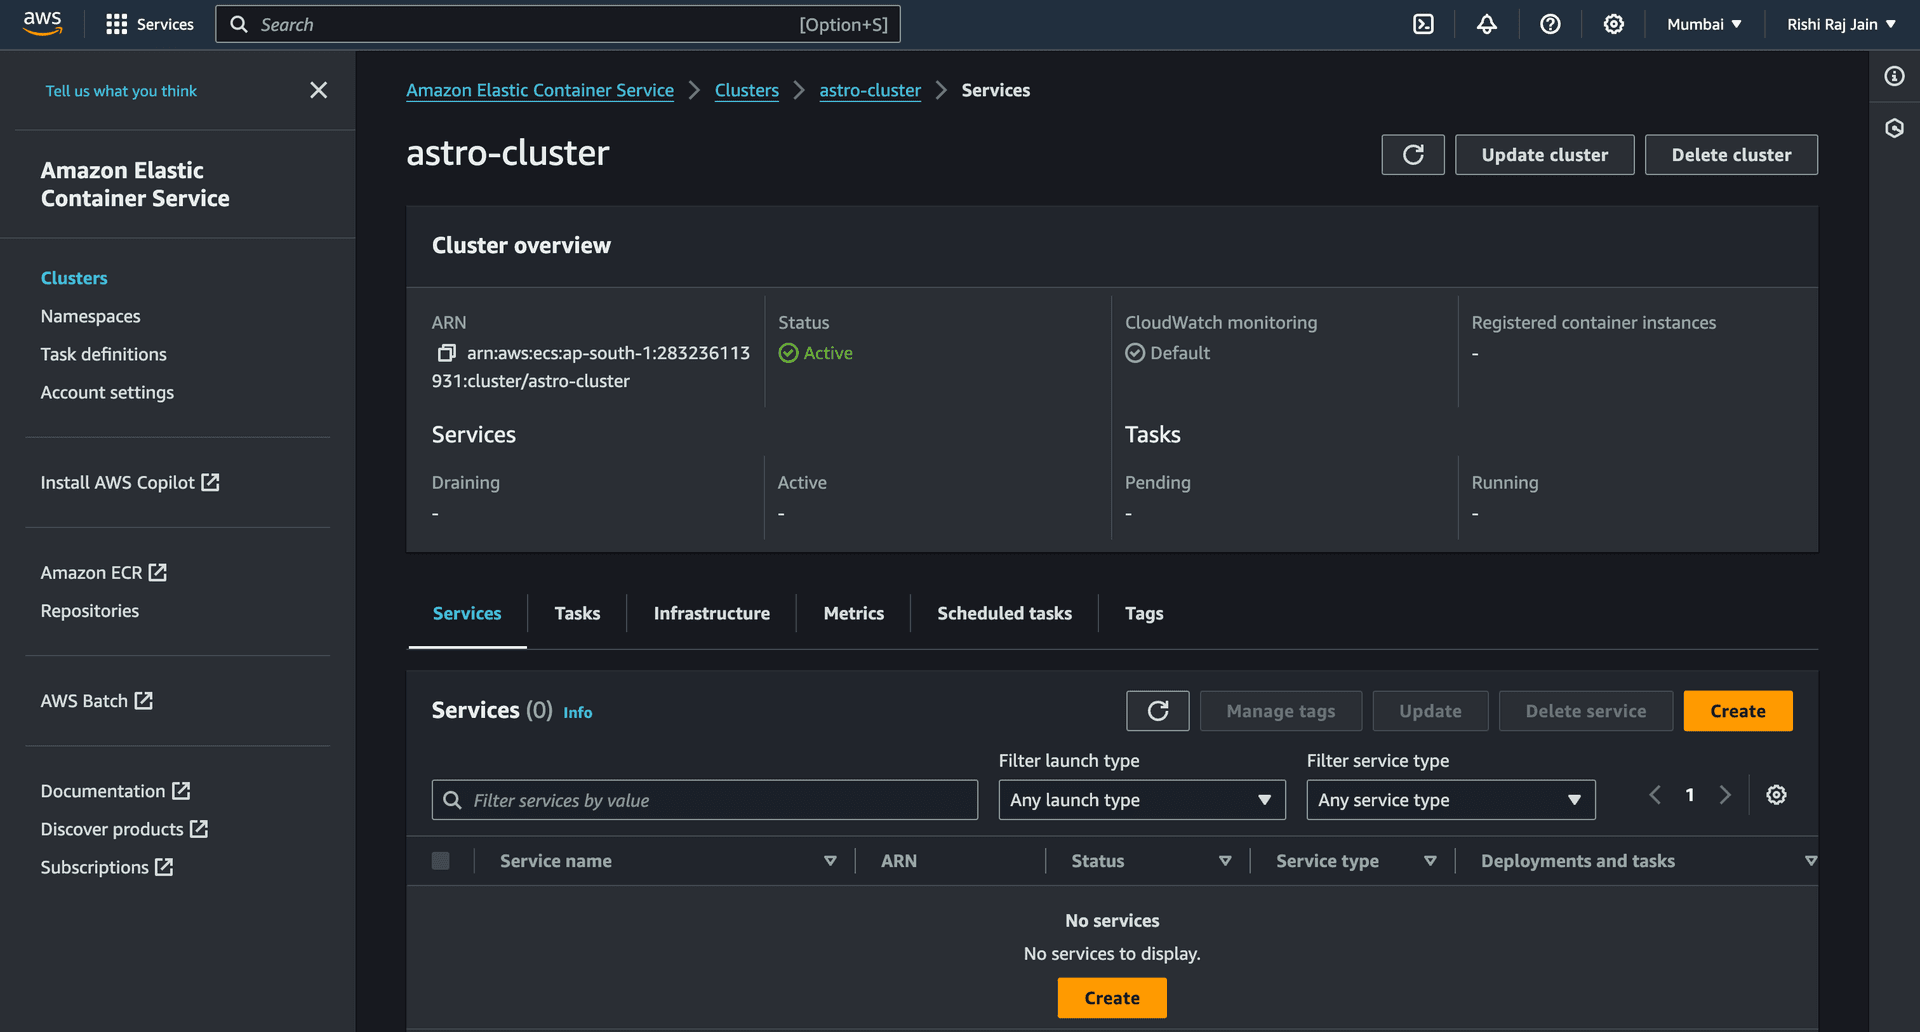Image resolution: width=1920 pixels, height=1032 pixels.
Task: Open the notifications bell
Action: pos(1487,24)
